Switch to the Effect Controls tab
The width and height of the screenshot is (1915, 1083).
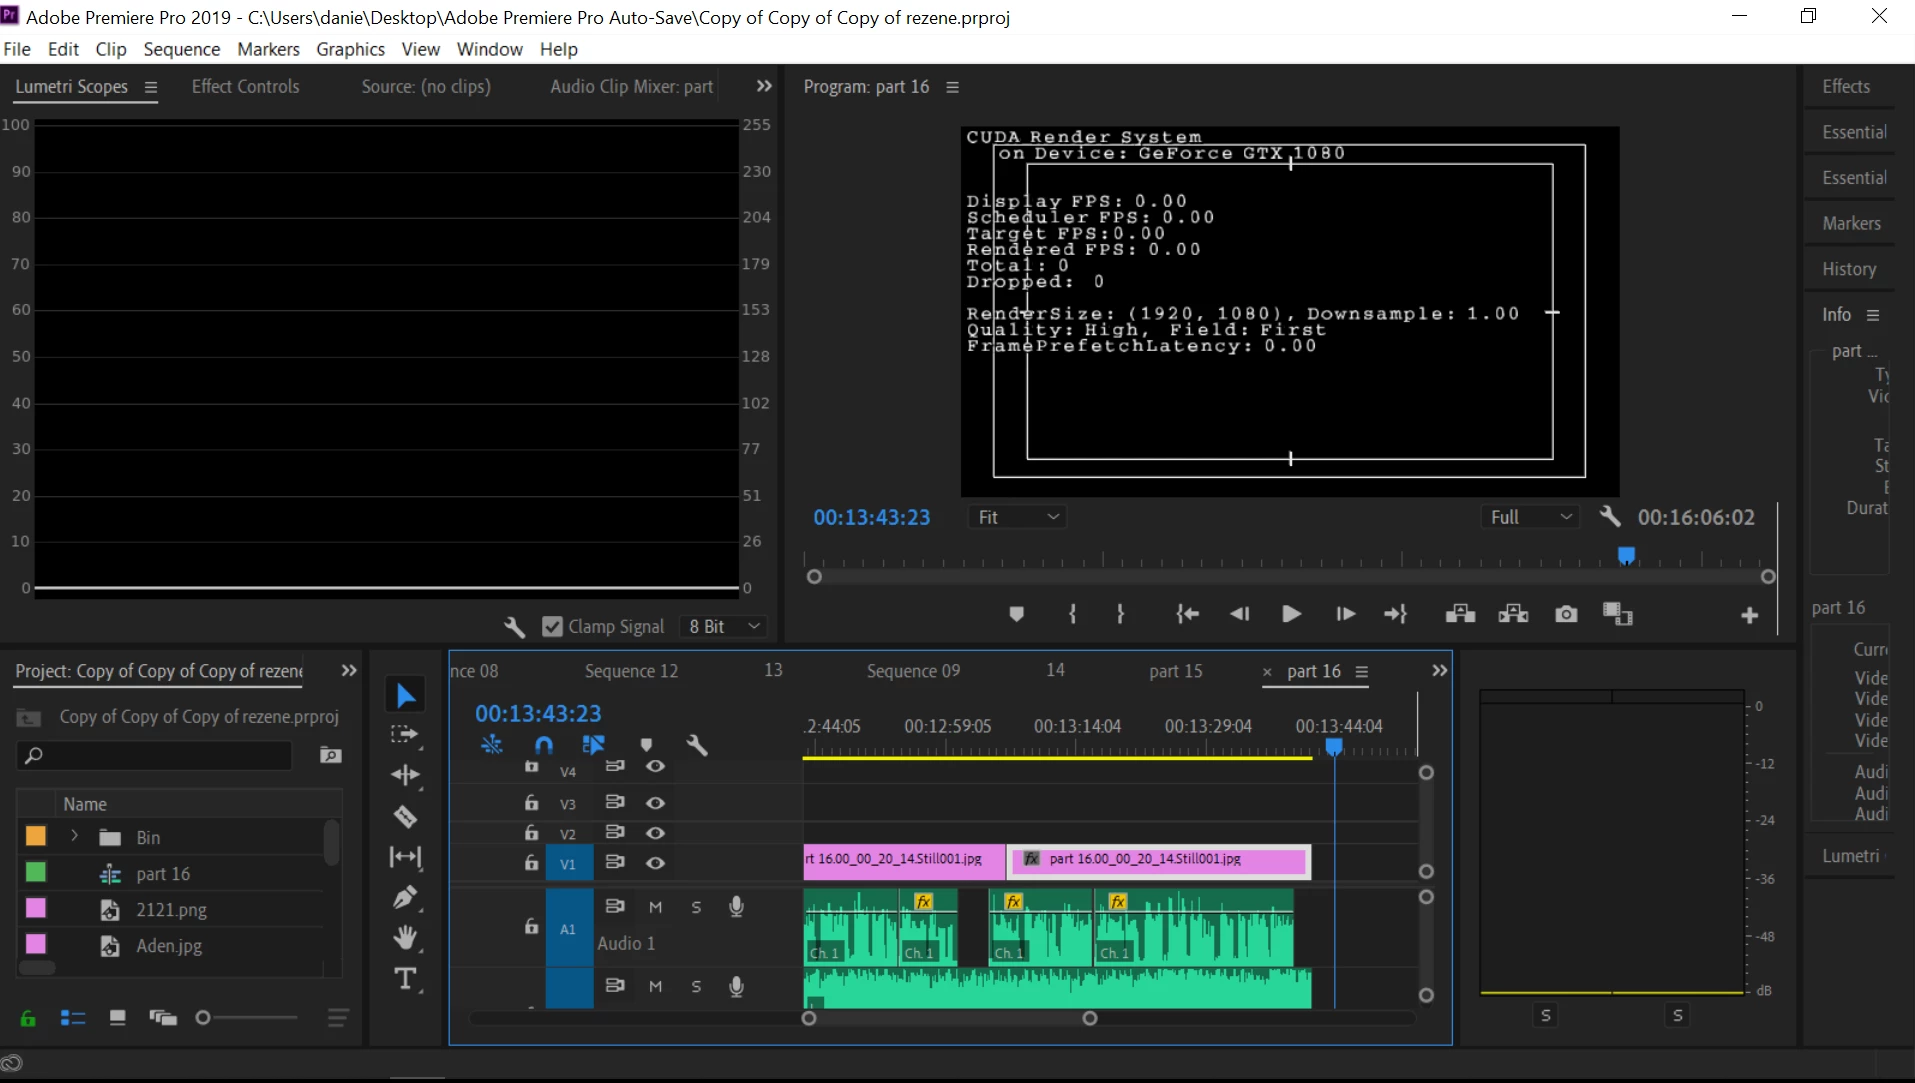[245, 87]
